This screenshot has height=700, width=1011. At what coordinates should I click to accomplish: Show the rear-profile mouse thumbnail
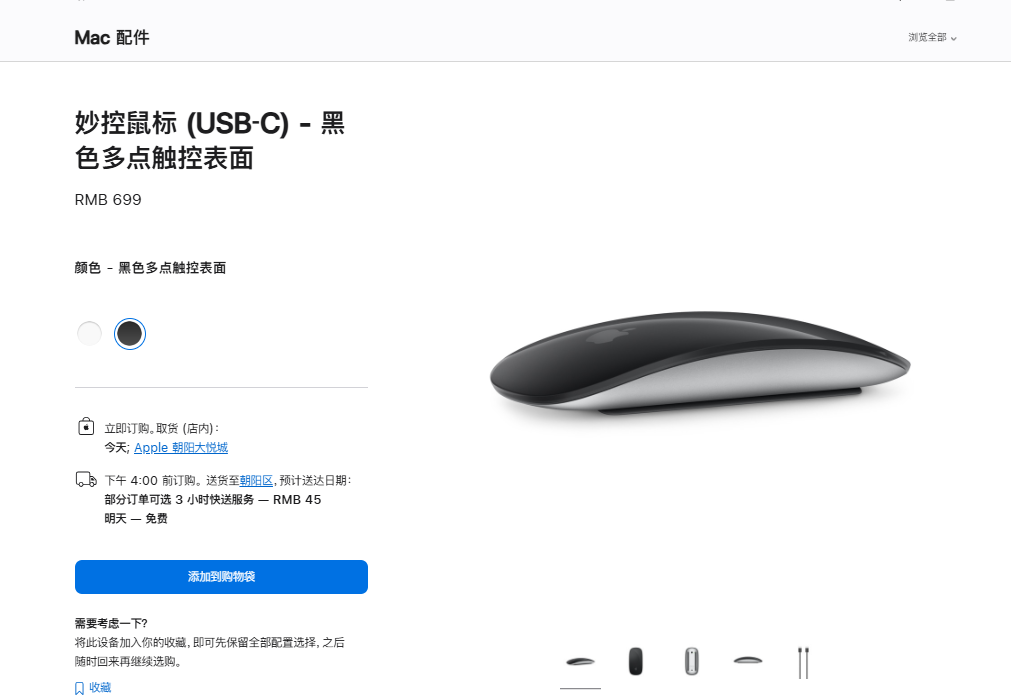point(748,661)
